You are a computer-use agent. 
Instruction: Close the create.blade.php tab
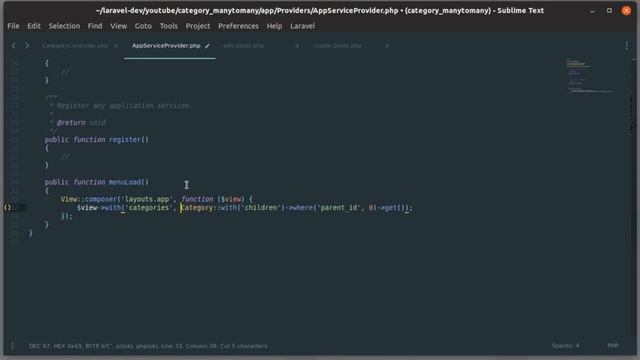pos(387,46)
